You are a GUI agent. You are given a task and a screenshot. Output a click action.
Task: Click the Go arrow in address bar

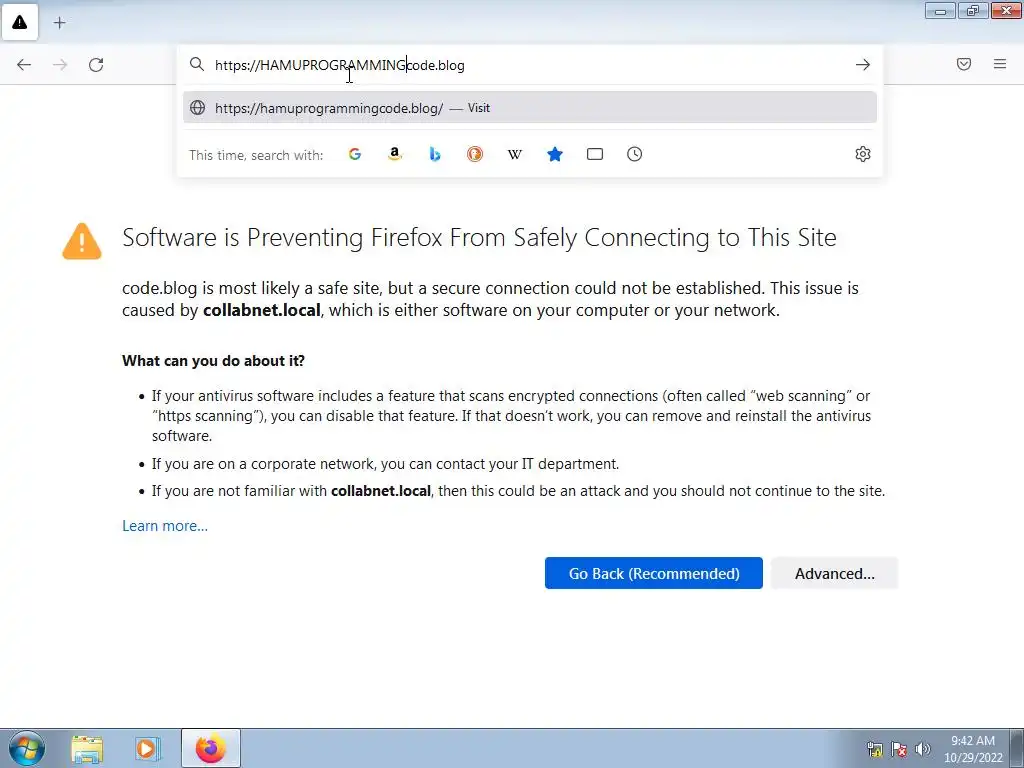tap(863, 65)
